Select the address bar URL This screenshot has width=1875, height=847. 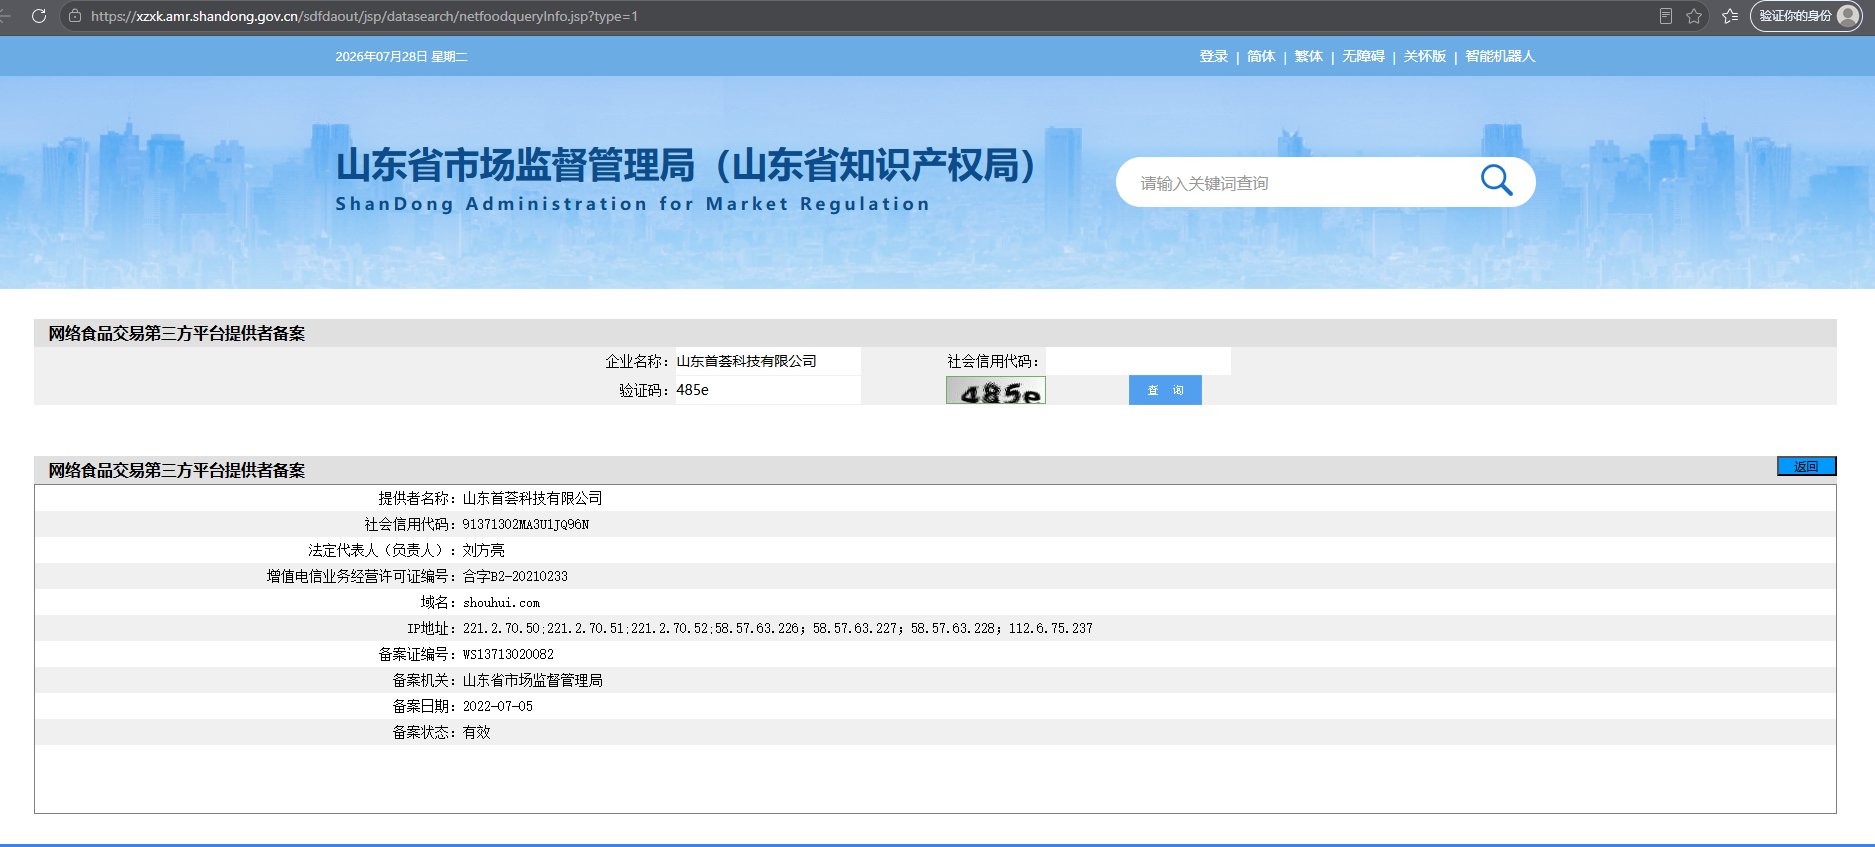[x=364, y=16]
